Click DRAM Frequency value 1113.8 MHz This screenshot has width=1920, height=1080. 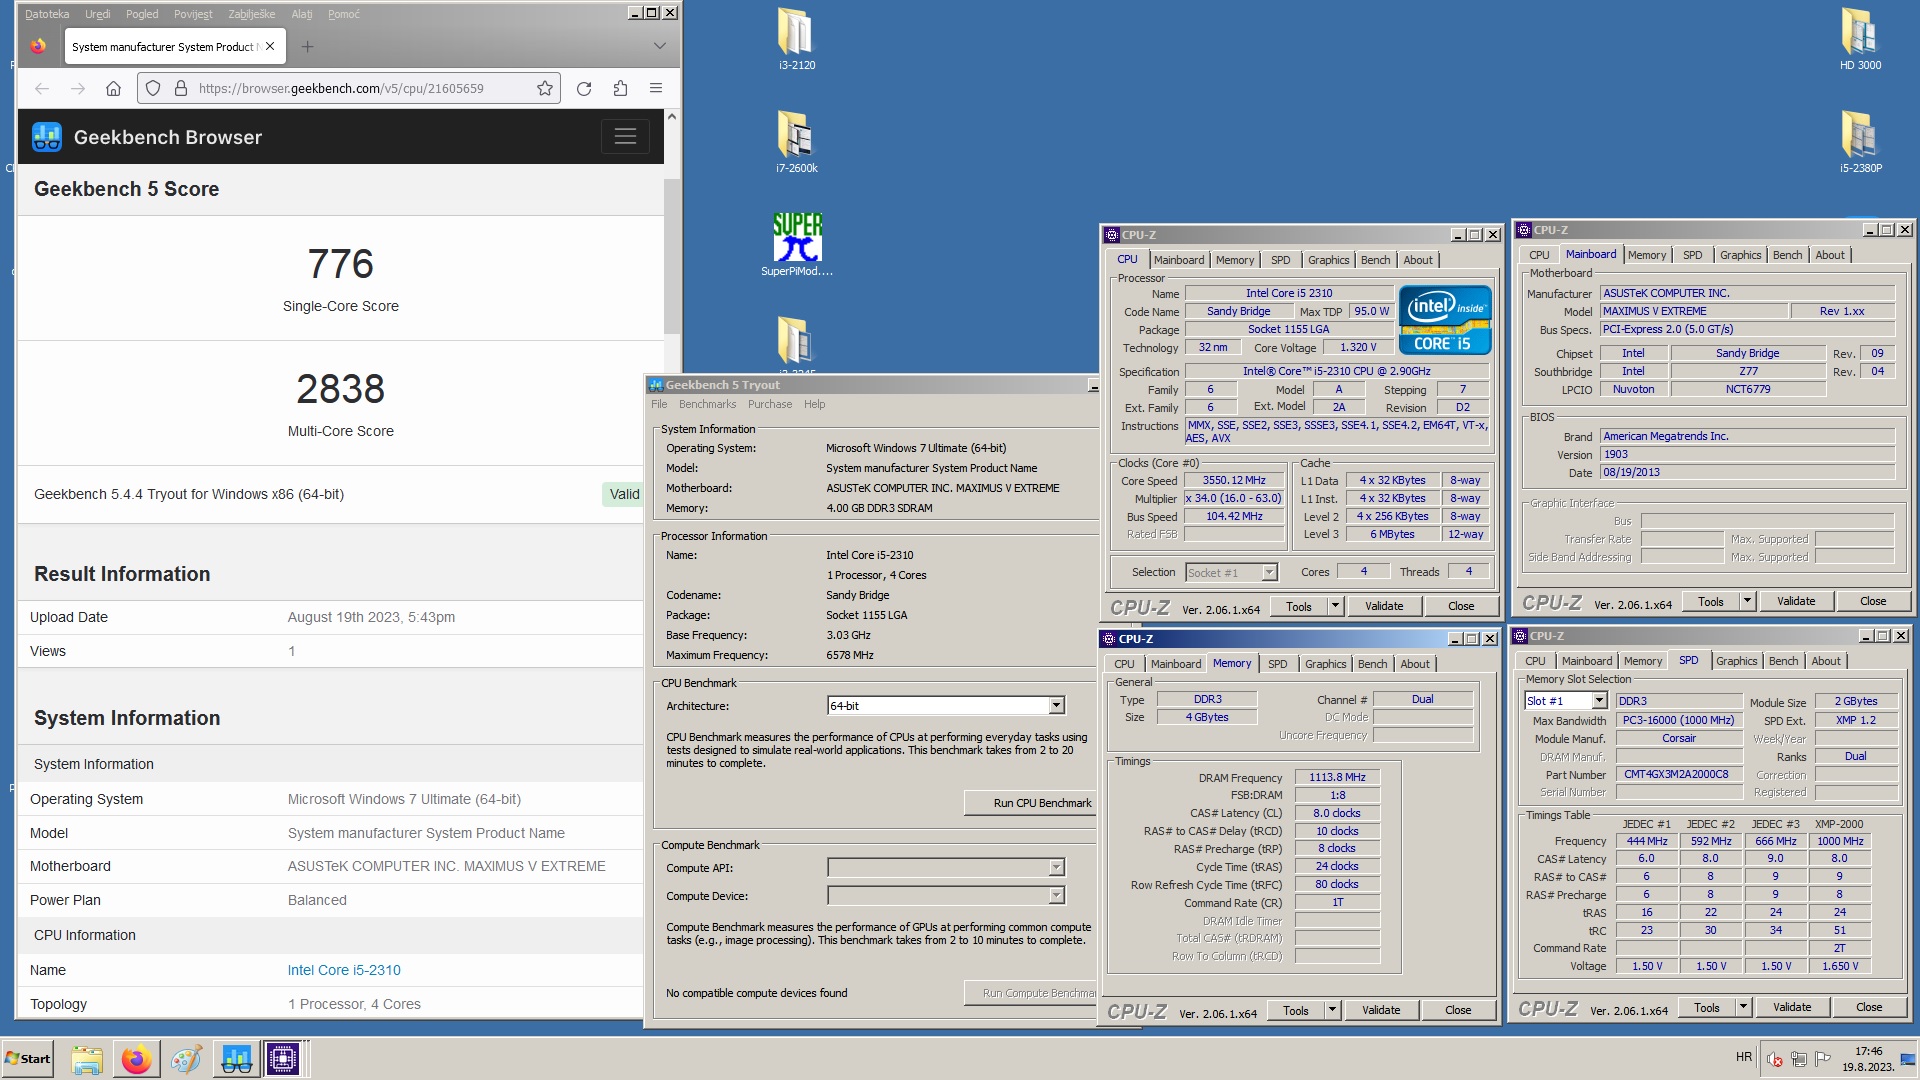click(1337, 777)
